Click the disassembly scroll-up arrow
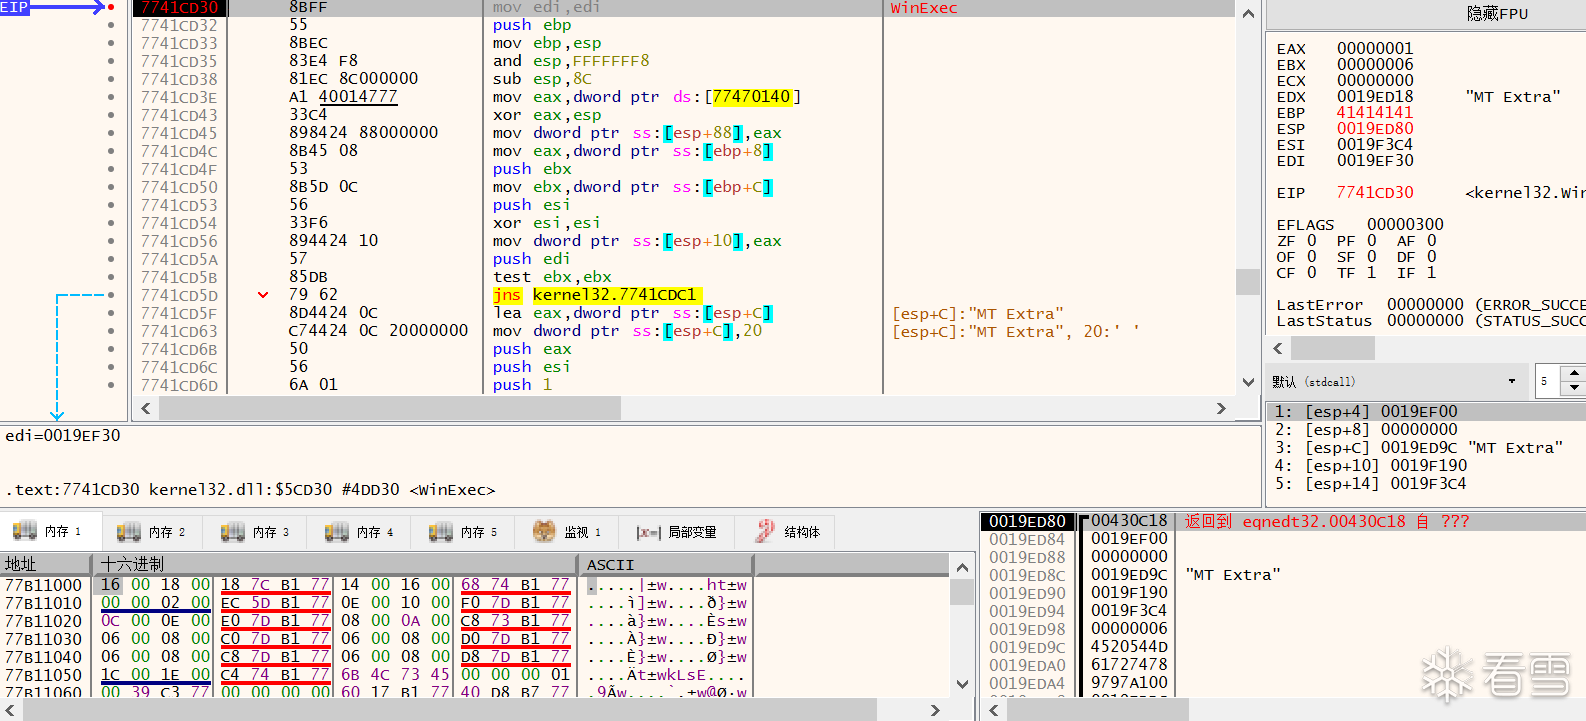 [1248, 14]
